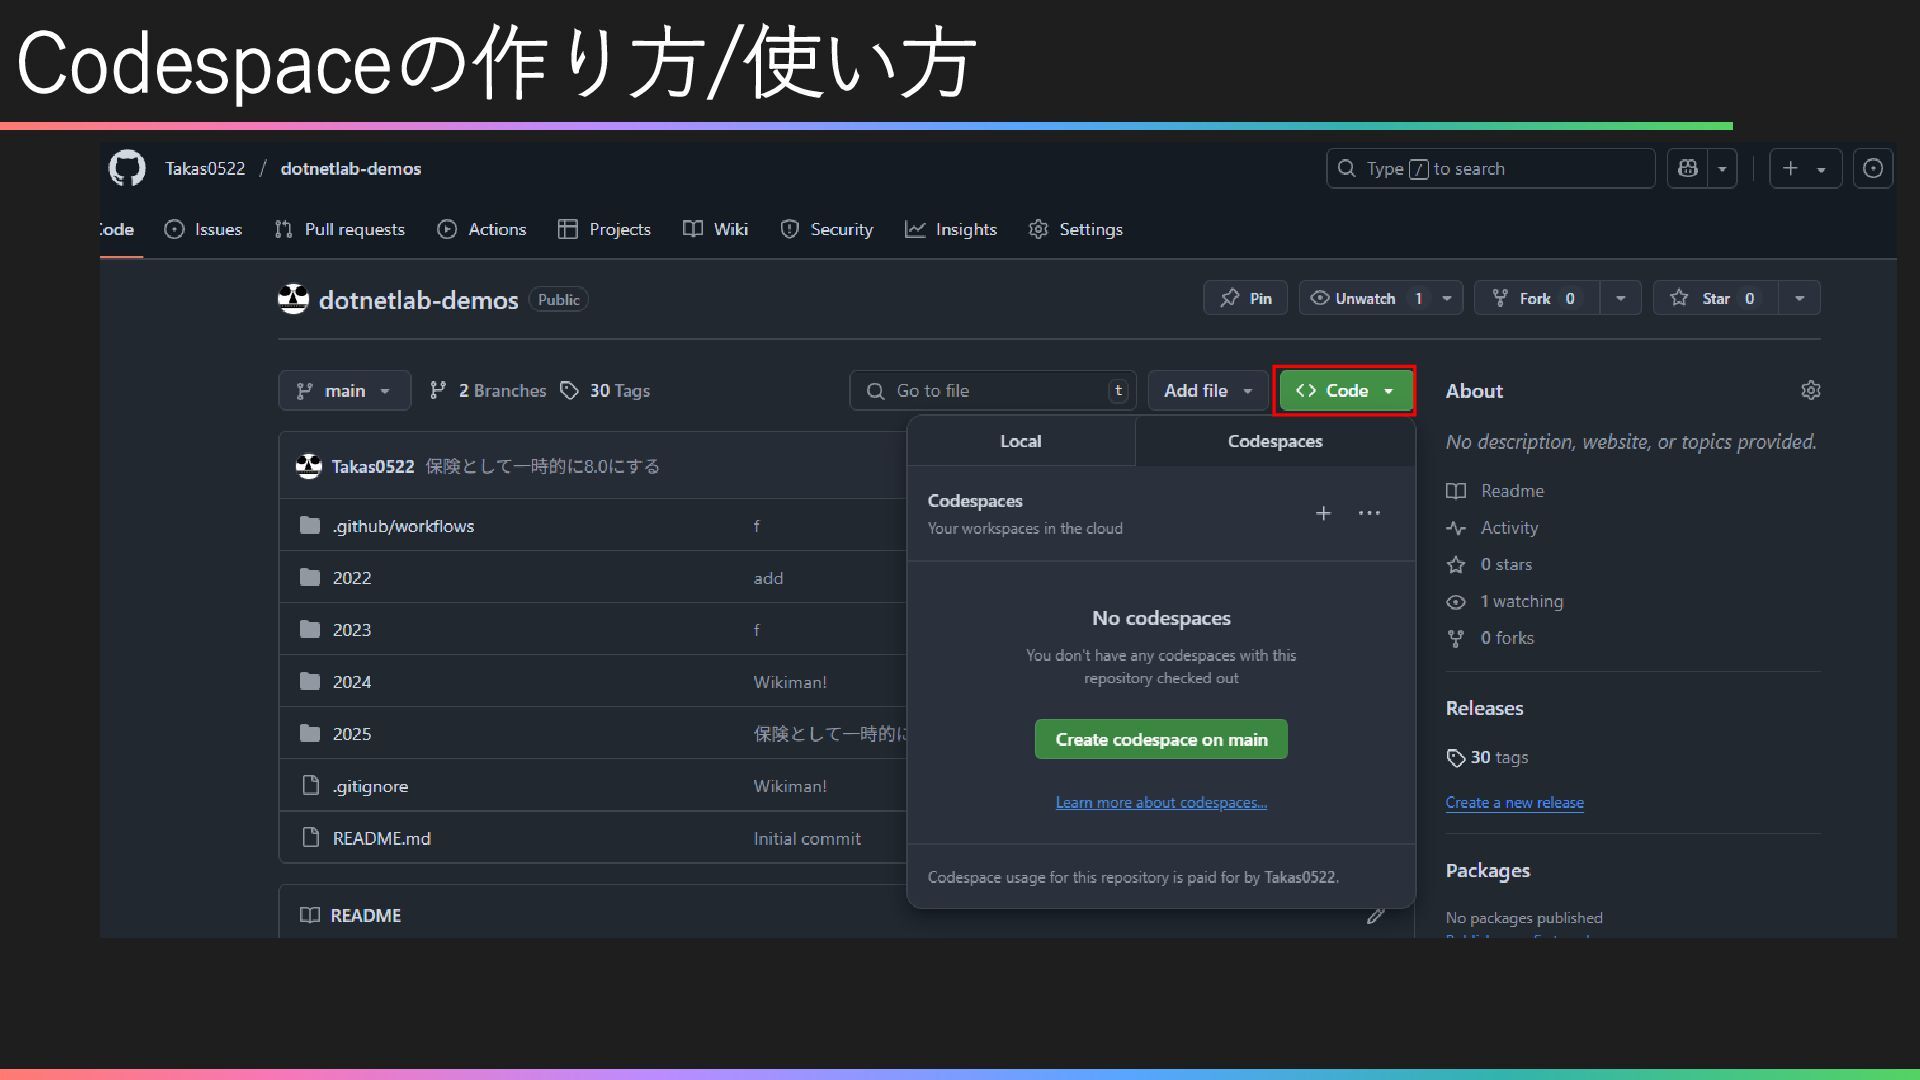This screenshot has width=1920, height=1080.
Task: Open the dotnetlab-demos repository title
Action: click(418, 300)
